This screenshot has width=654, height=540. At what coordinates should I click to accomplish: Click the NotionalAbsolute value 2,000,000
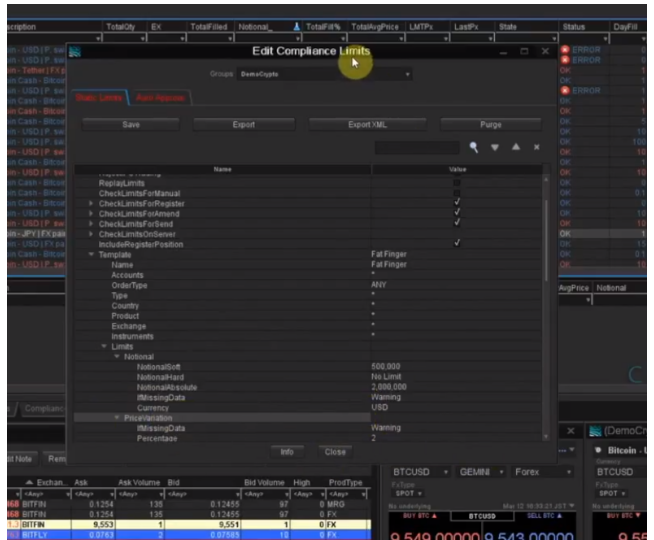click(389, 387)
